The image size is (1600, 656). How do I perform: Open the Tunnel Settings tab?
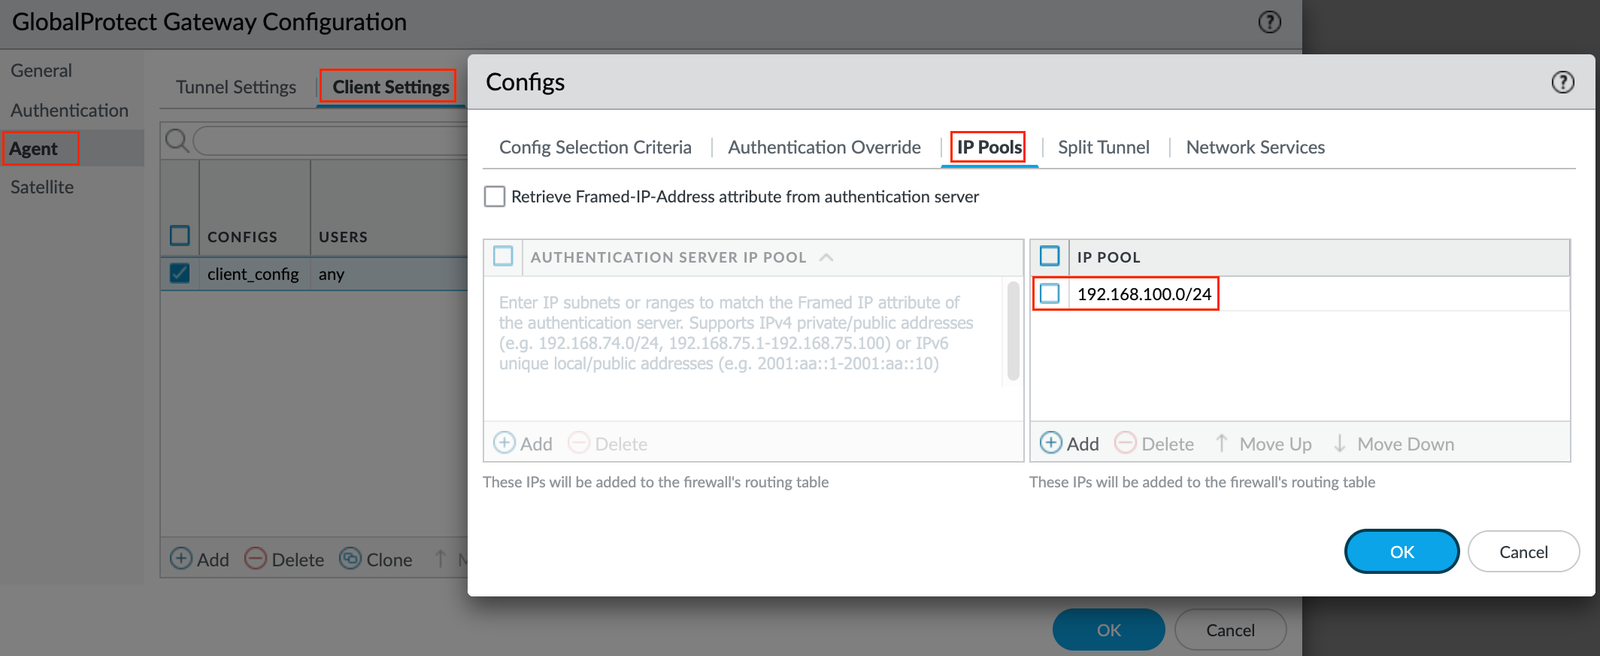pyautogui.click(x=235, y=86)
